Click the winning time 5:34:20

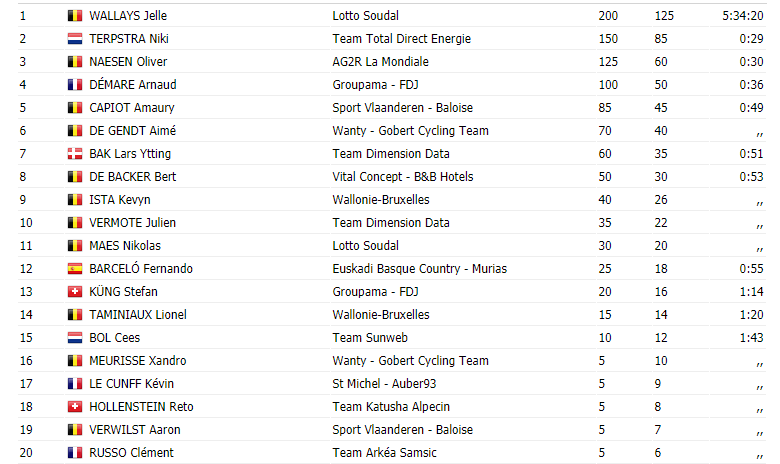(743, 16)
